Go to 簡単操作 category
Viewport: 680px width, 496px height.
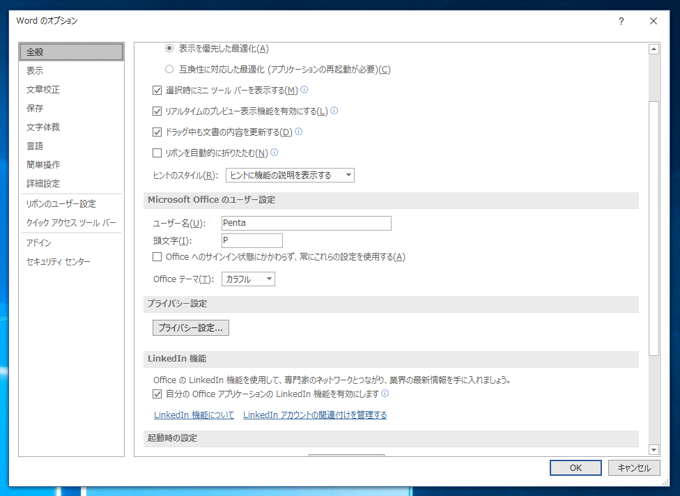pos(72,164)
